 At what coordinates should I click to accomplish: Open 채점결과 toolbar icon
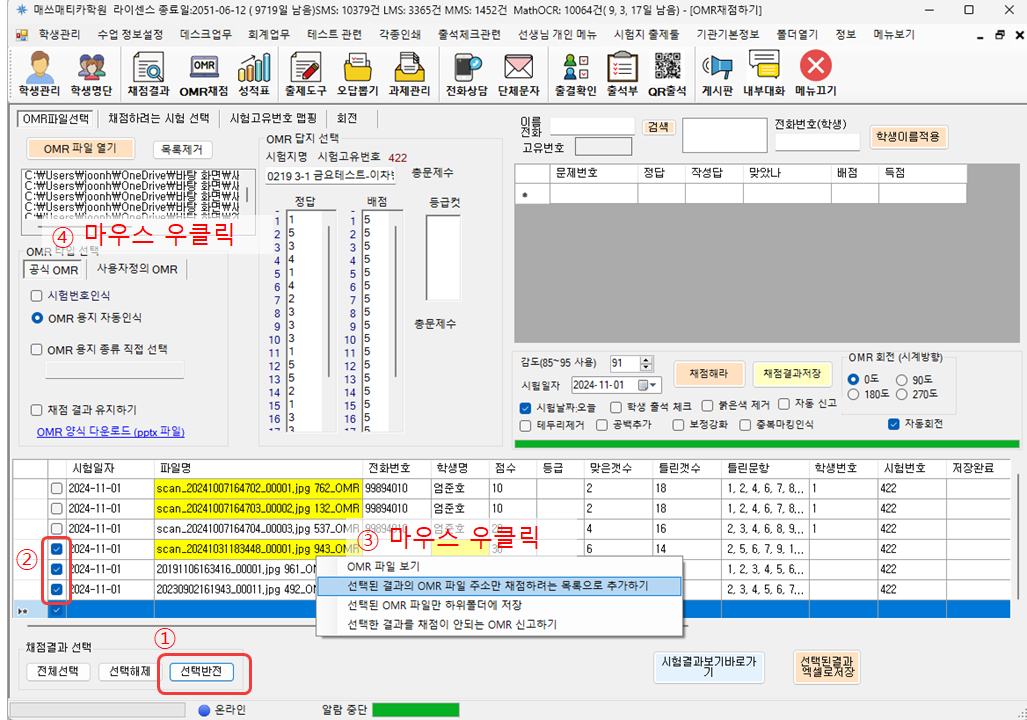pos(148,73)
